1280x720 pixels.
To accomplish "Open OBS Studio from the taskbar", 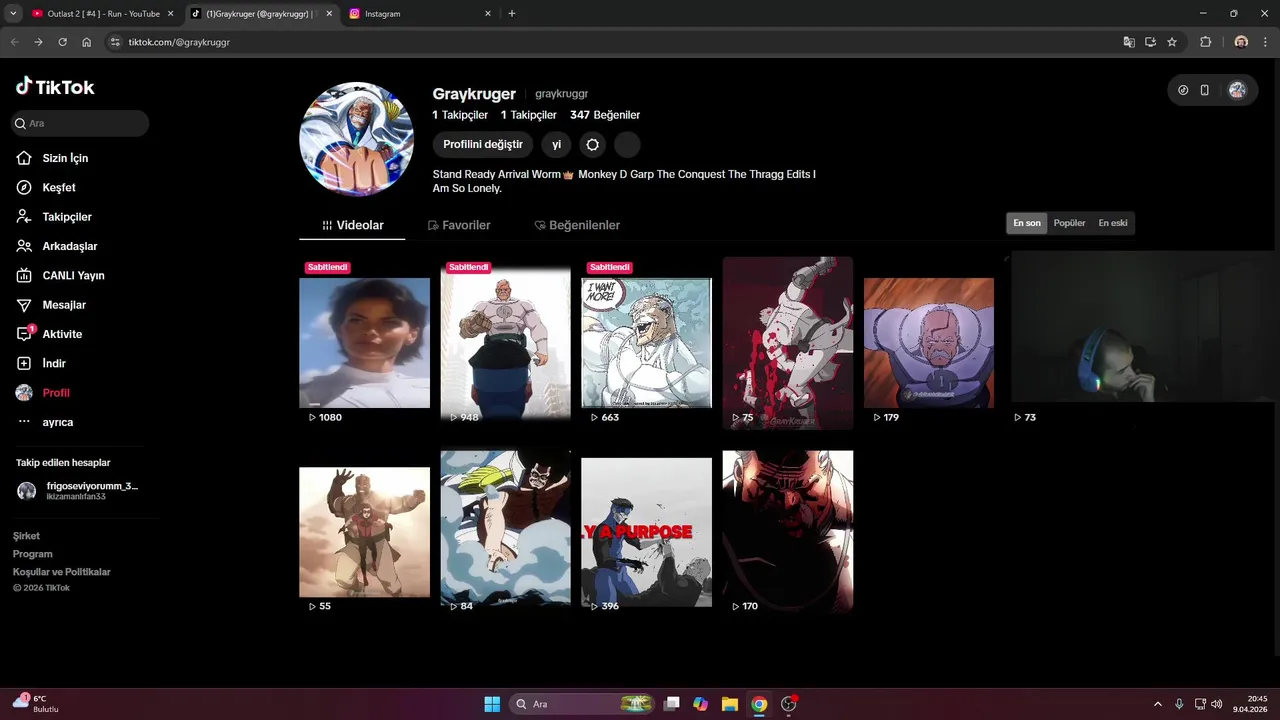I will 789,704.
